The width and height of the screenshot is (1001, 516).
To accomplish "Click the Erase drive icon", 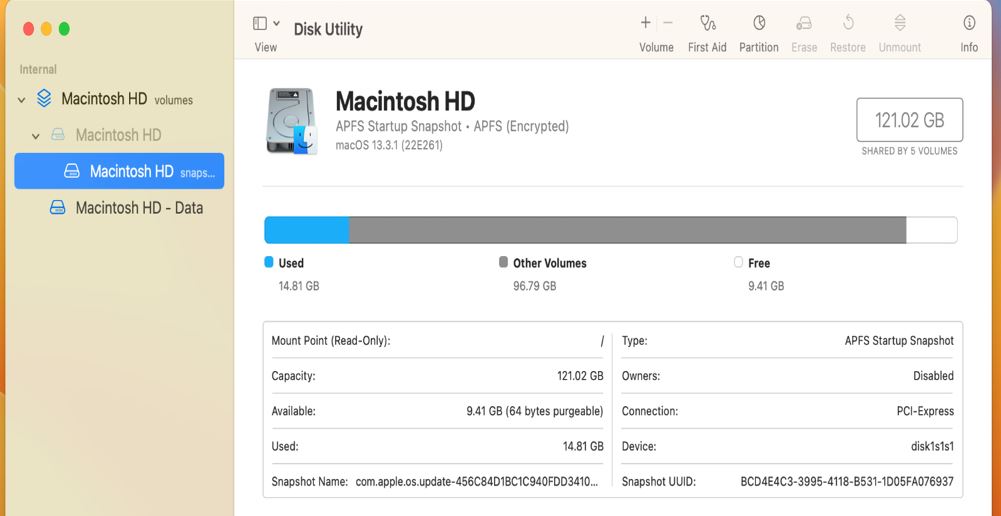I will pyautogui.click(x=804, y=23).
